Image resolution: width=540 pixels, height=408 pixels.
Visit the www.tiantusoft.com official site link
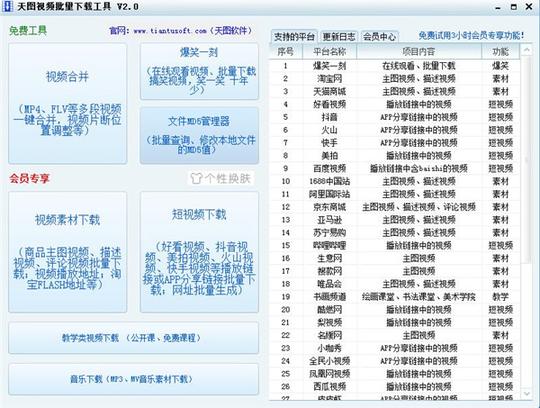[x=170, y=31]
